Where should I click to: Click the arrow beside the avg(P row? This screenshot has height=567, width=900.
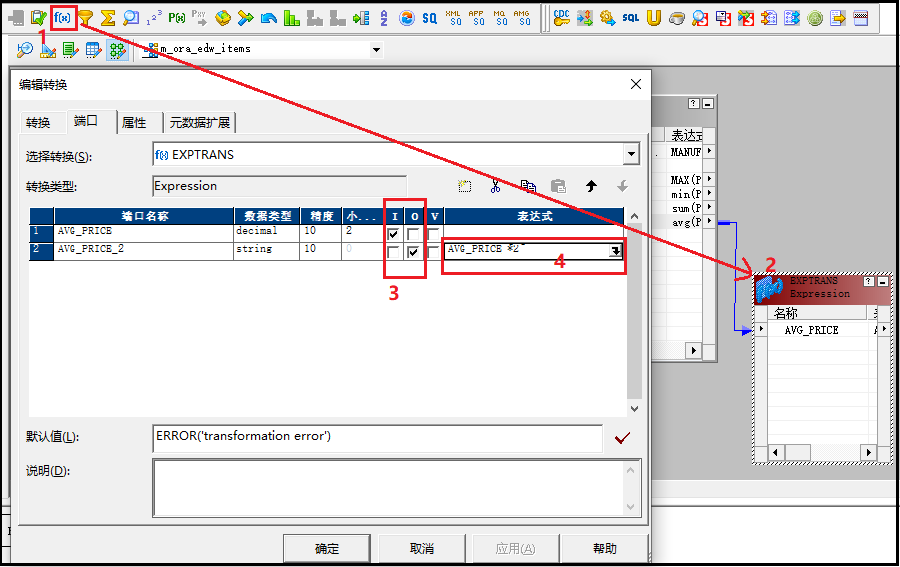tap(709, 220)
